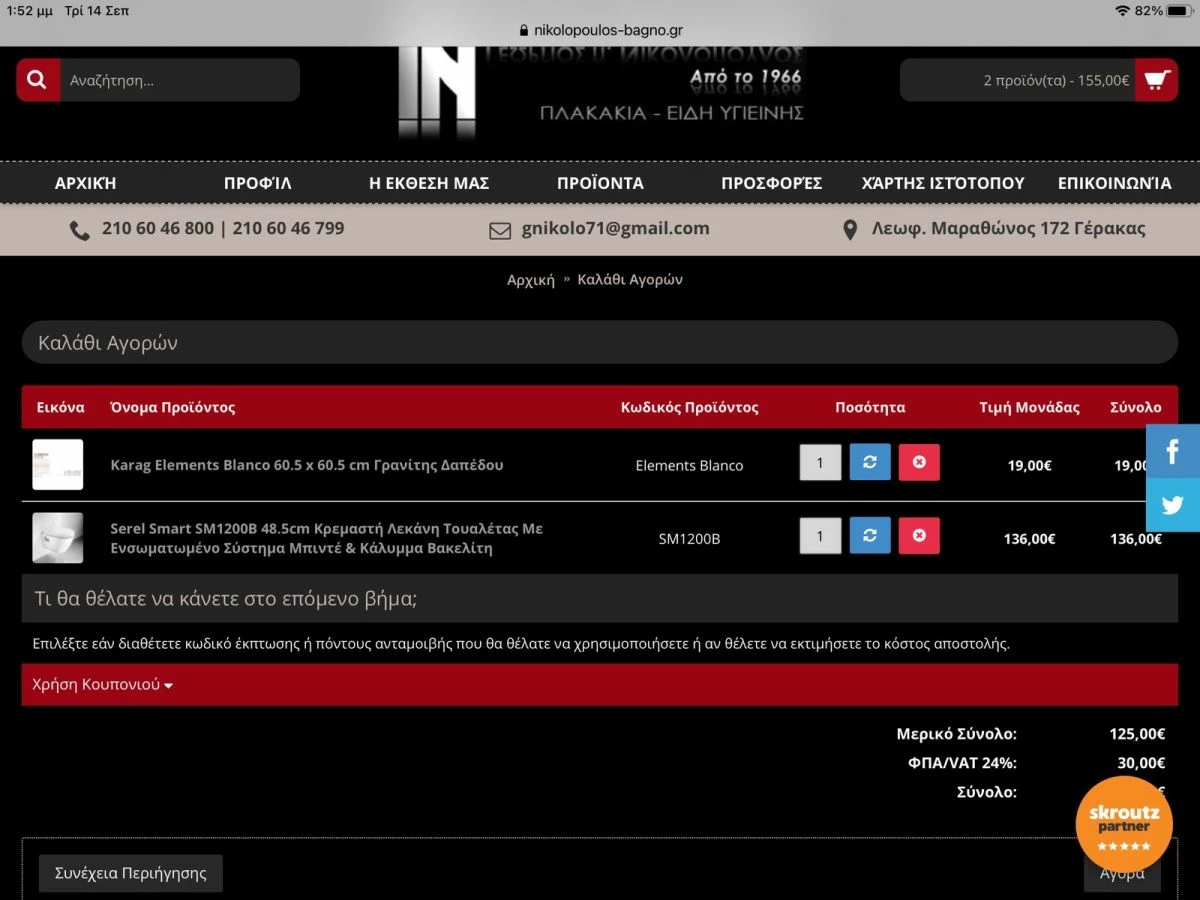Viewport: 1200px width, 900px height.
Task: Refresh quantity for Karag Elements Blanco
Action: tap(870, 463)
